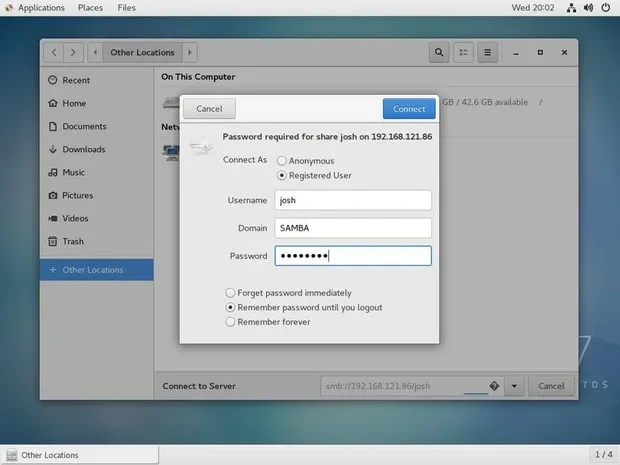The height and width of the screenshot is (465, 620).
Task: Open the Applications menu
Action: 41,8
